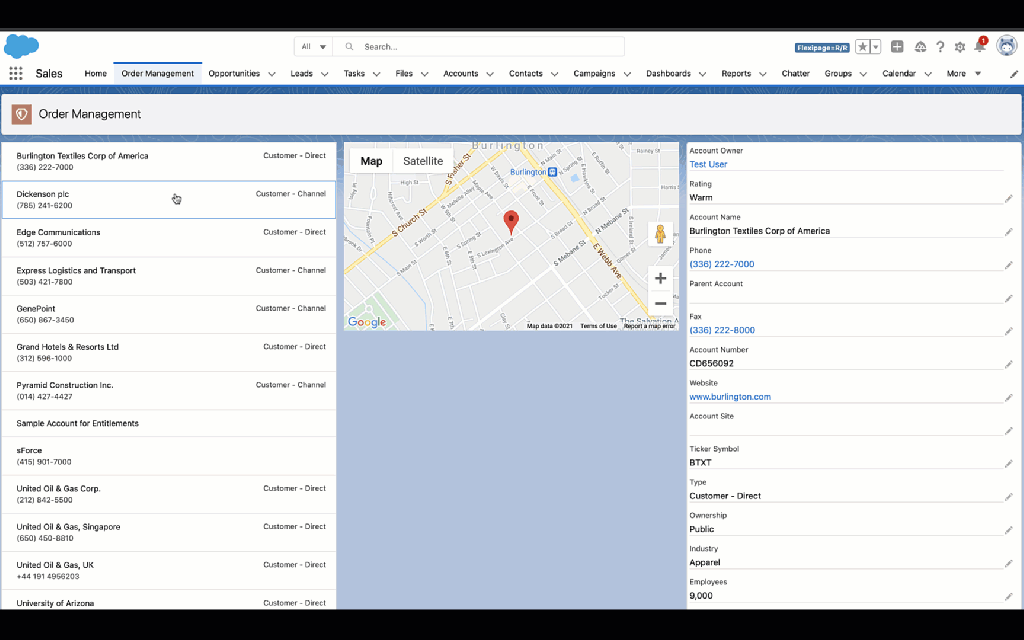Click the user profile avatar
Viewport: 1024px width, 640px height.
(1006, 47)
